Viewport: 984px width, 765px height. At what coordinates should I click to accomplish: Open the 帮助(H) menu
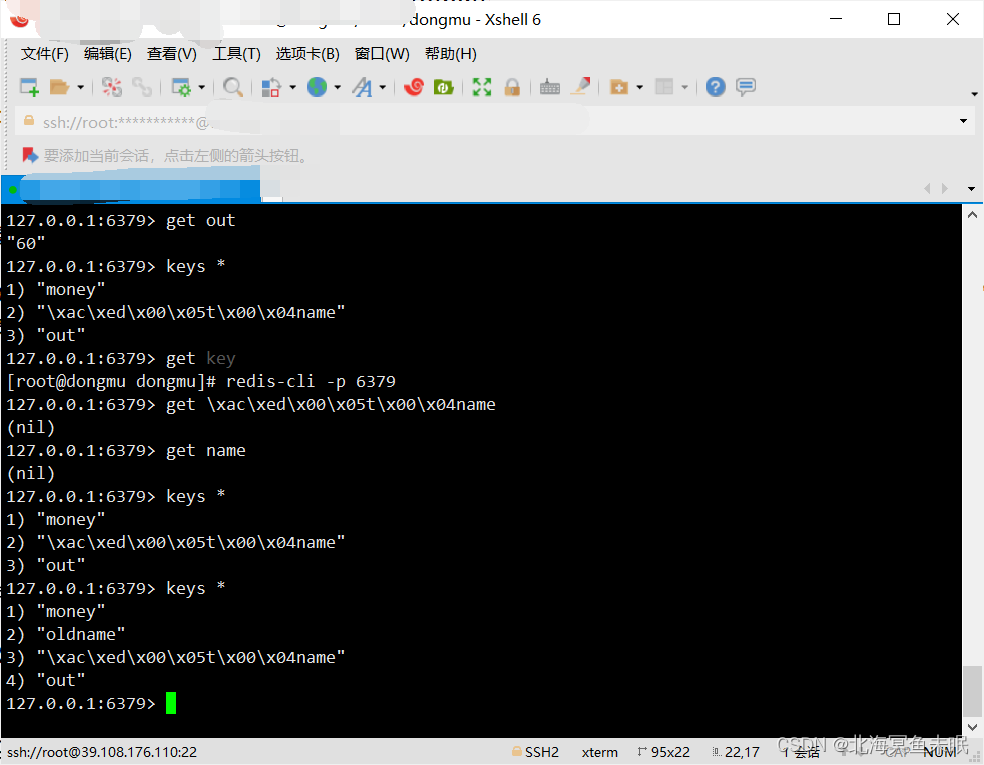(451, 54)
